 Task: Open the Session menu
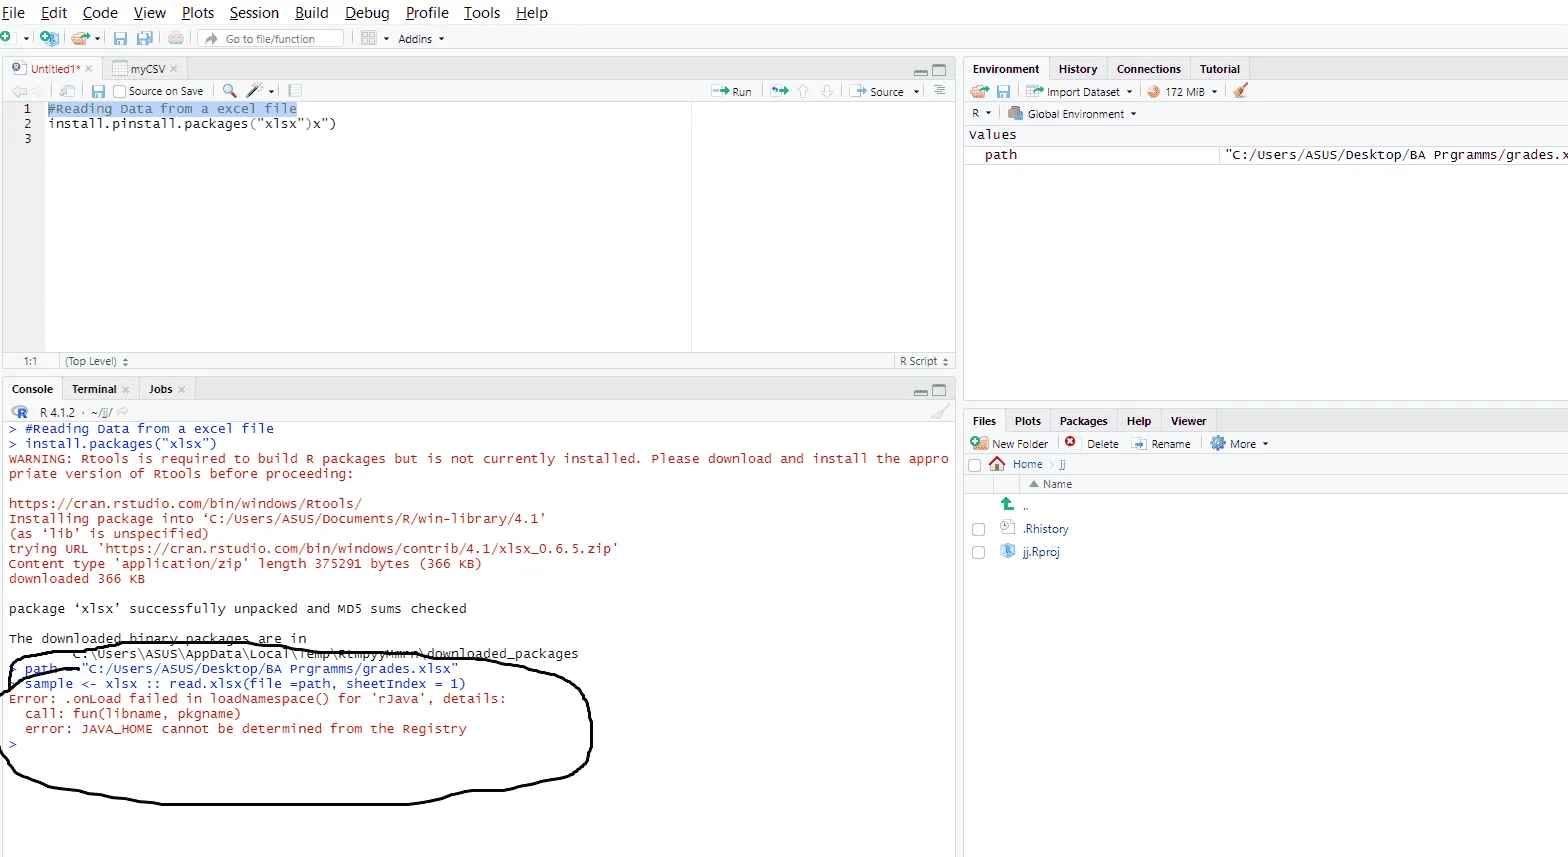click(x=254, y=13)
